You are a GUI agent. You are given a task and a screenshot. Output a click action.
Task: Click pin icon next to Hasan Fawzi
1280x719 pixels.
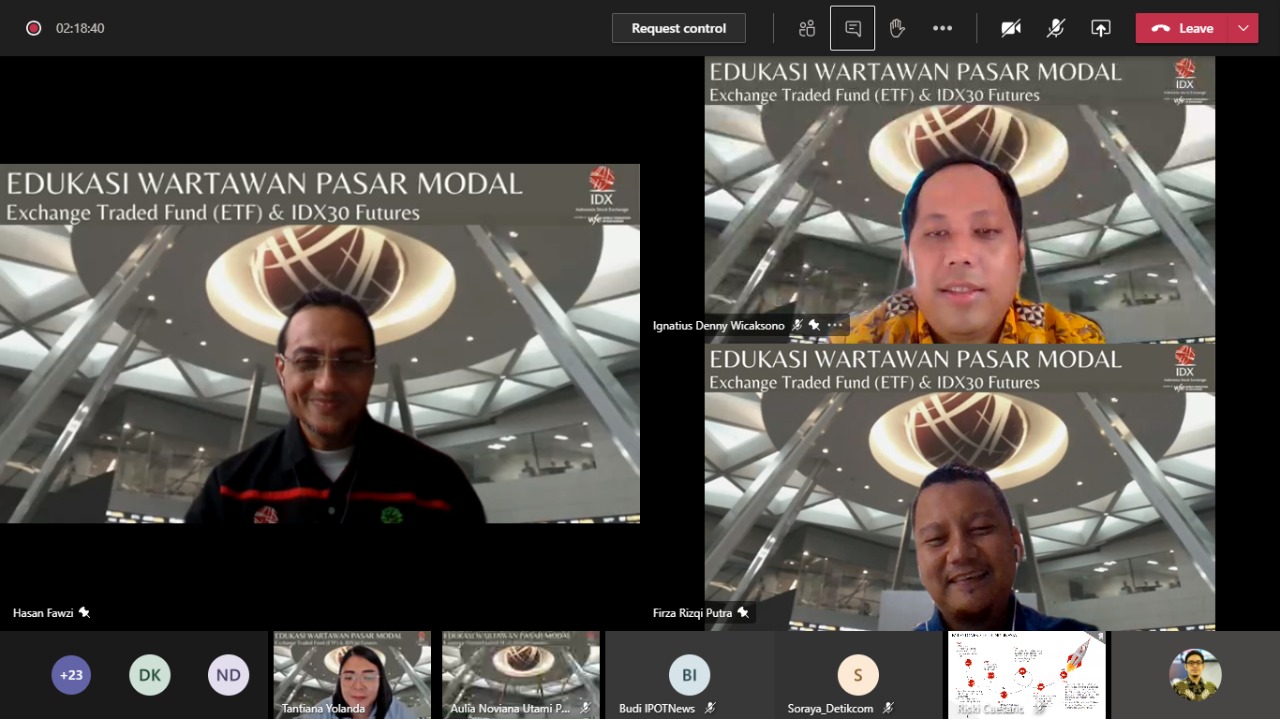pos(84,612)
